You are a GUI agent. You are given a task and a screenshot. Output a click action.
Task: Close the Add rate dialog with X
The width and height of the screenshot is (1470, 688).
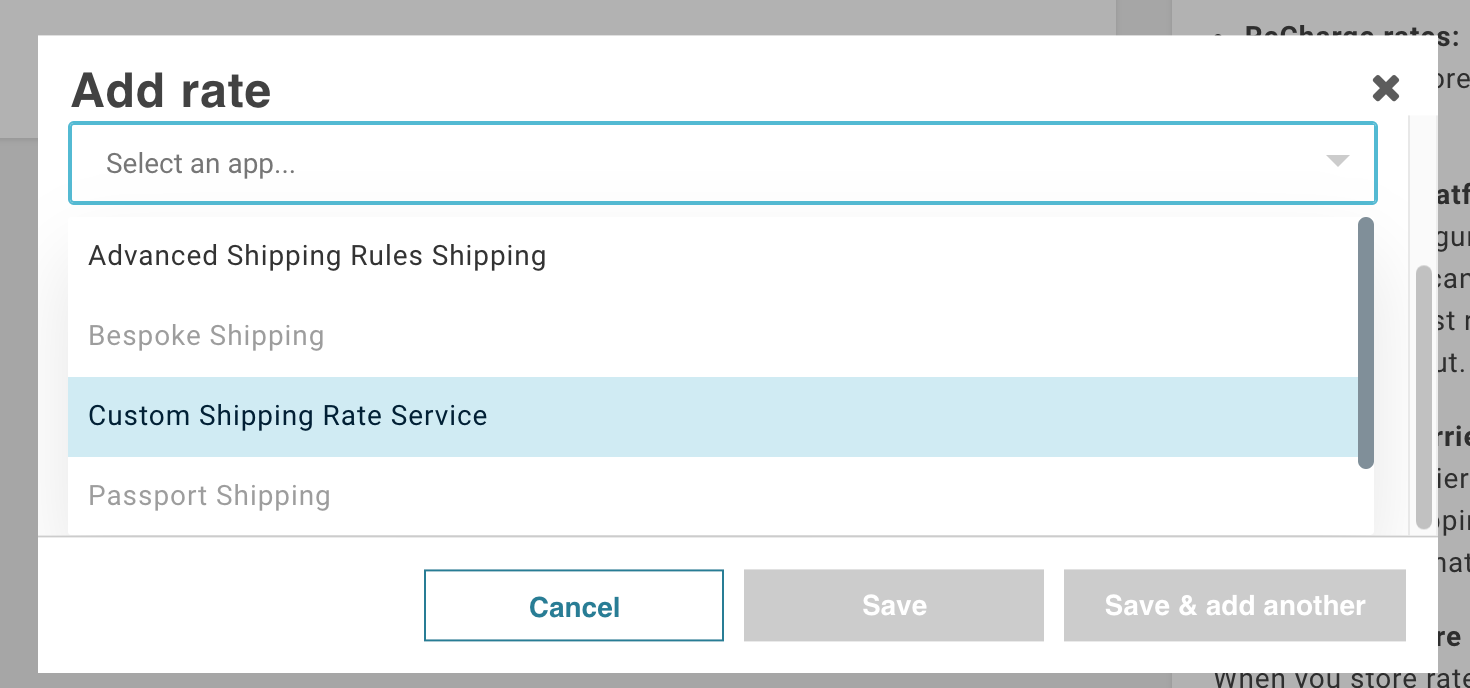tap(1385, 88)
